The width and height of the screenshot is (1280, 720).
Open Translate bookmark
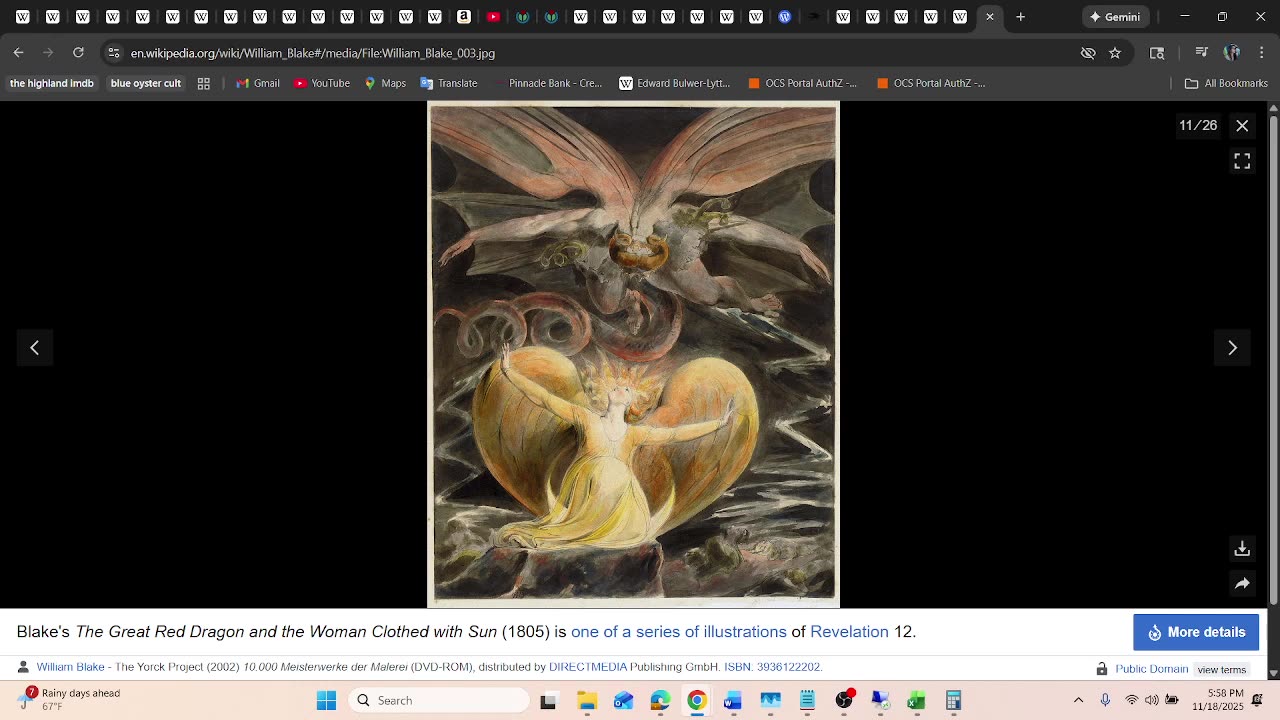click(x=449, y=83)
